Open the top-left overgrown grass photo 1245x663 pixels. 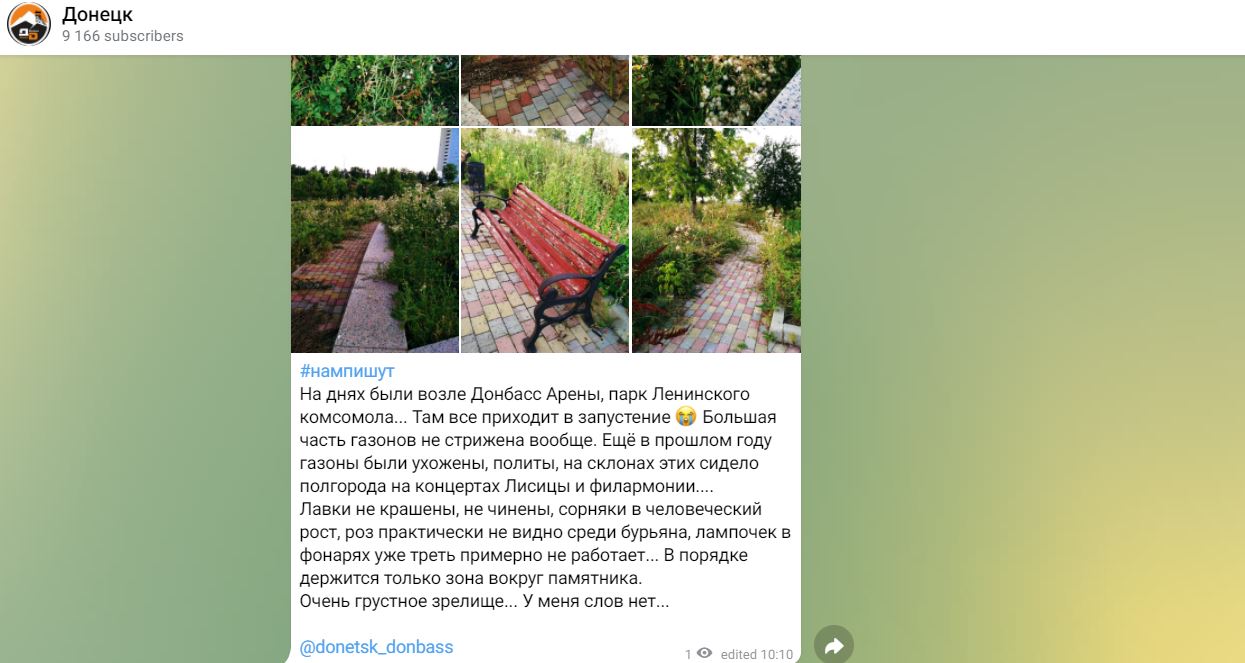[375, 90]
